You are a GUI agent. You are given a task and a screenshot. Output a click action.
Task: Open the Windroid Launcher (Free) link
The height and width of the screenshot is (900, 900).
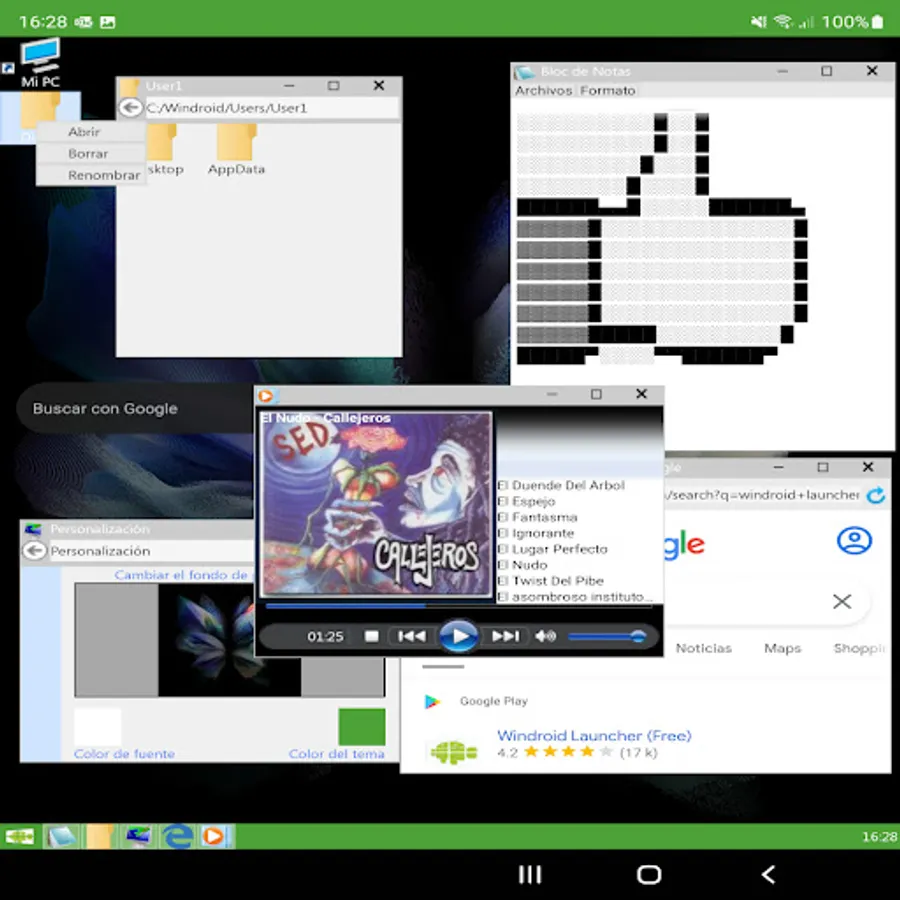pyautogui.click(x=594, y=735)
